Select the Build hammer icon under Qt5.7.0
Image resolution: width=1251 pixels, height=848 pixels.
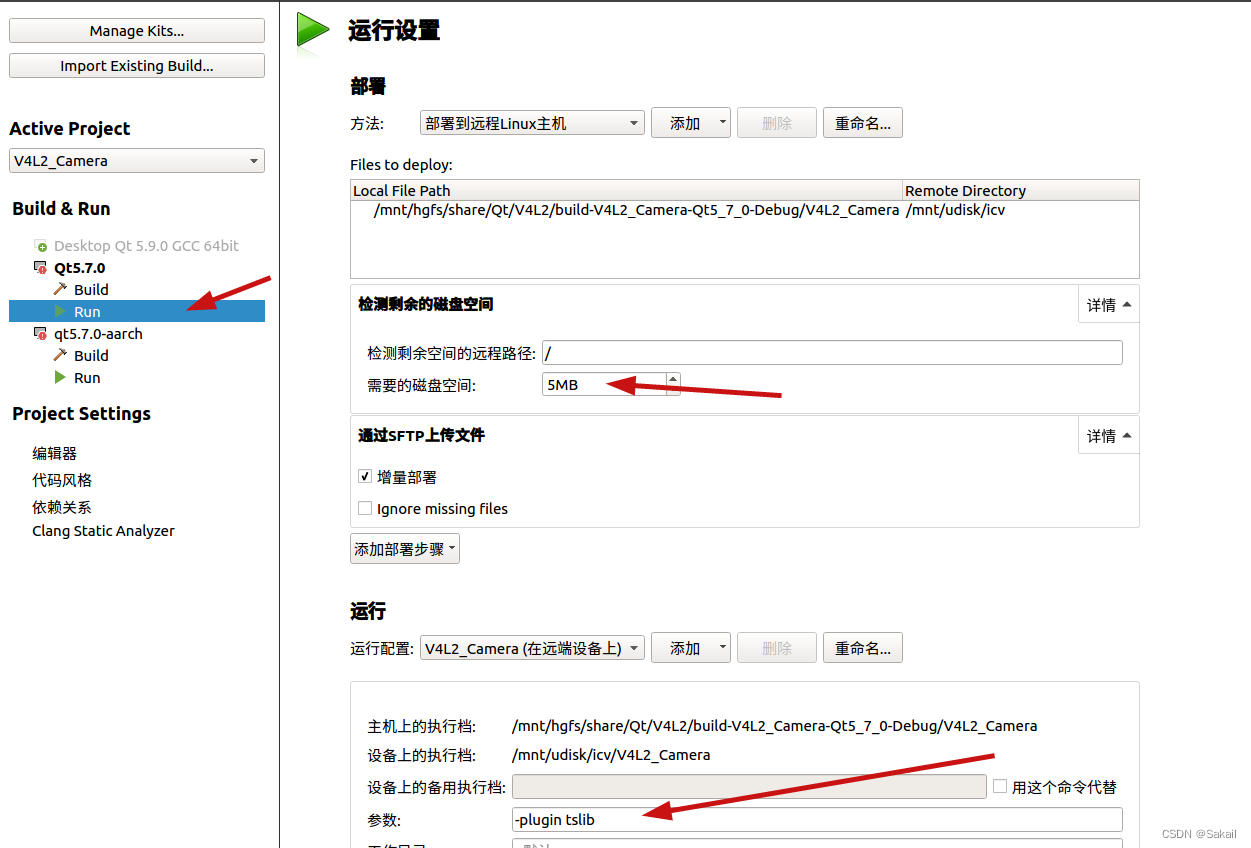tap(60, 289)
